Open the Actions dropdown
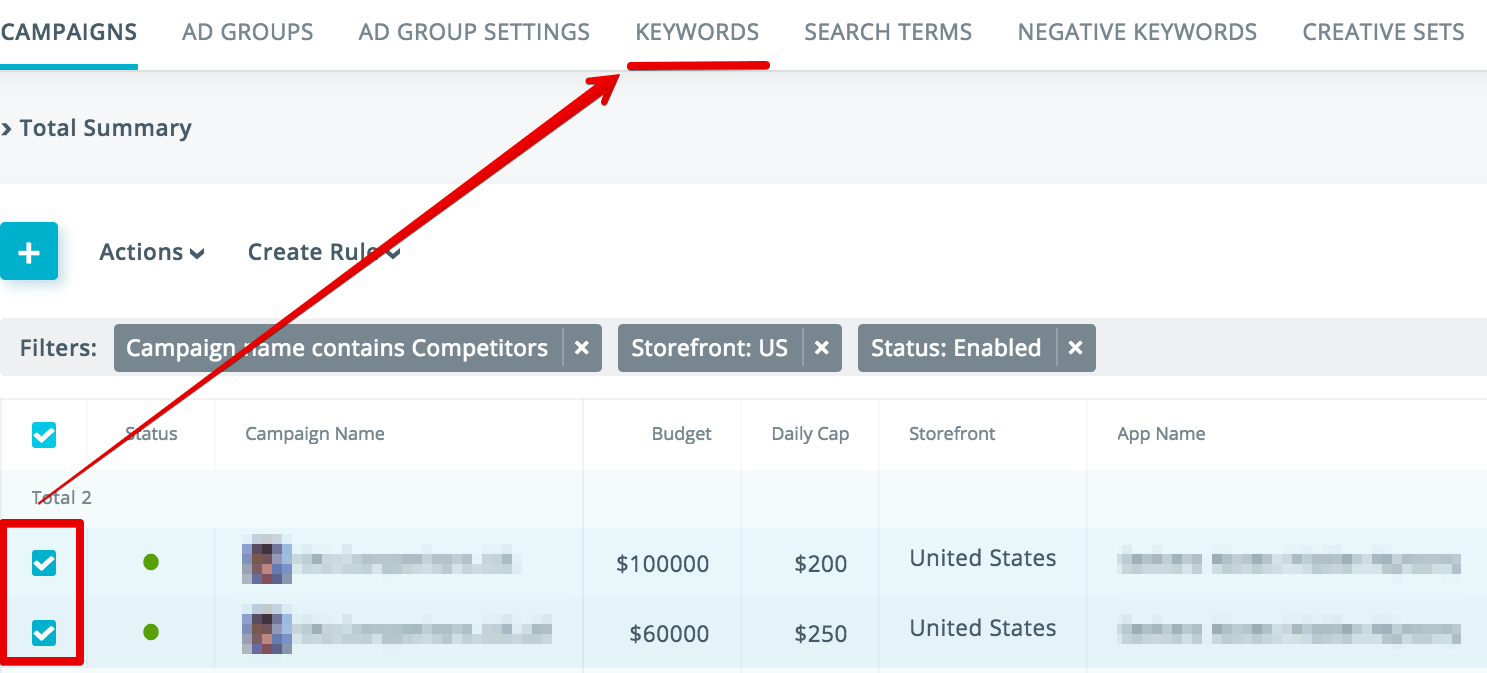Viewport: 1487px width, 673px height. [152, 251]
